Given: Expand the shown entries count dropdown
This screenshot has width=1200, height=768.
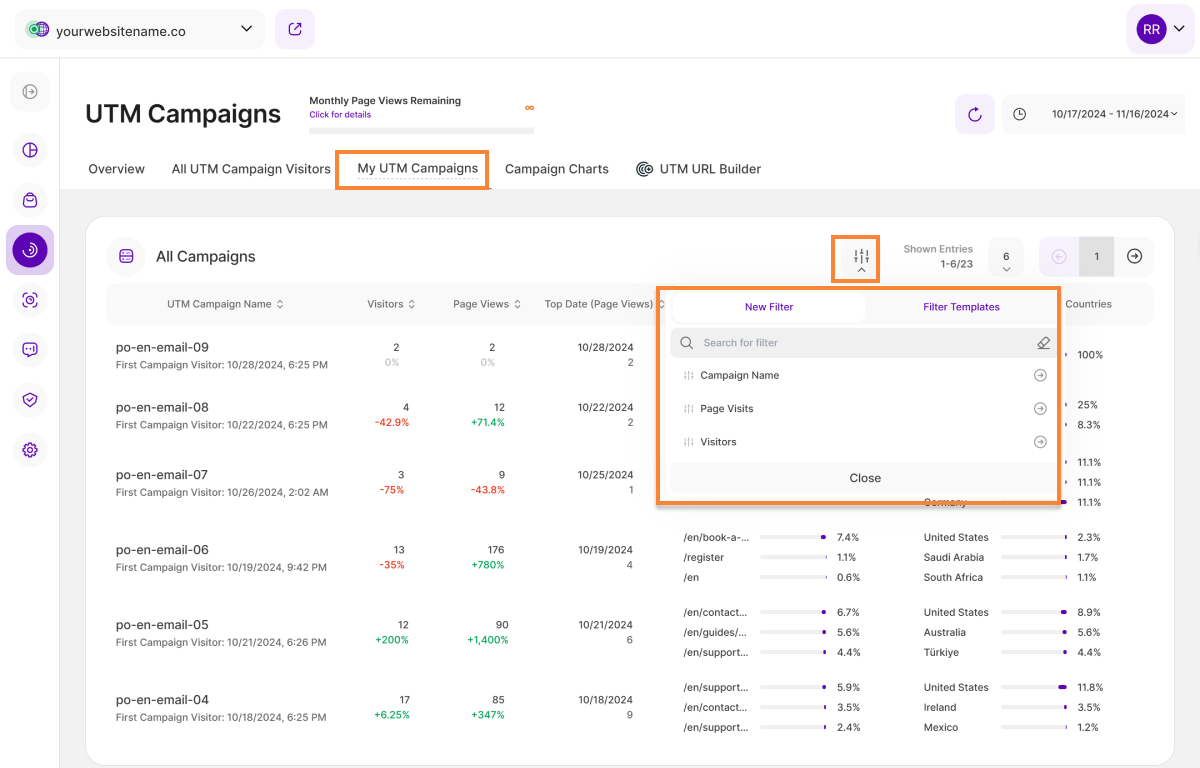Looking at the screenshot, I should coord(1006,258).
